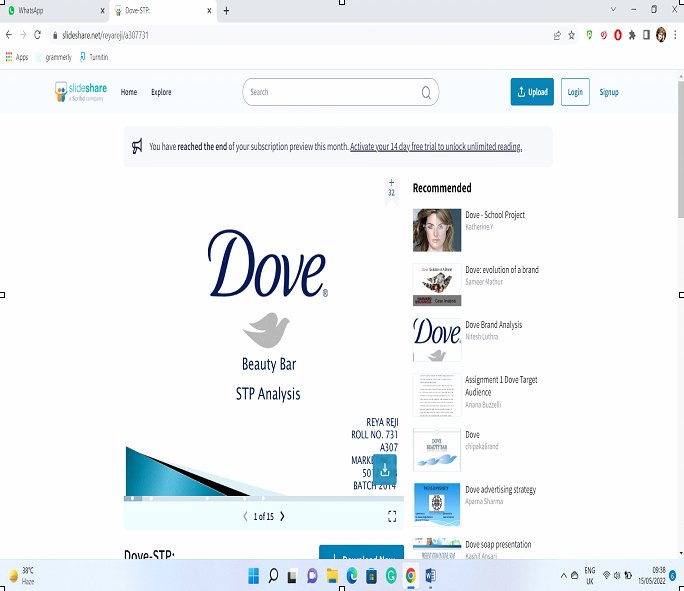684x591 pixels.
Task: Click the download icon on the slide
Action: click(x=385, y=470)
